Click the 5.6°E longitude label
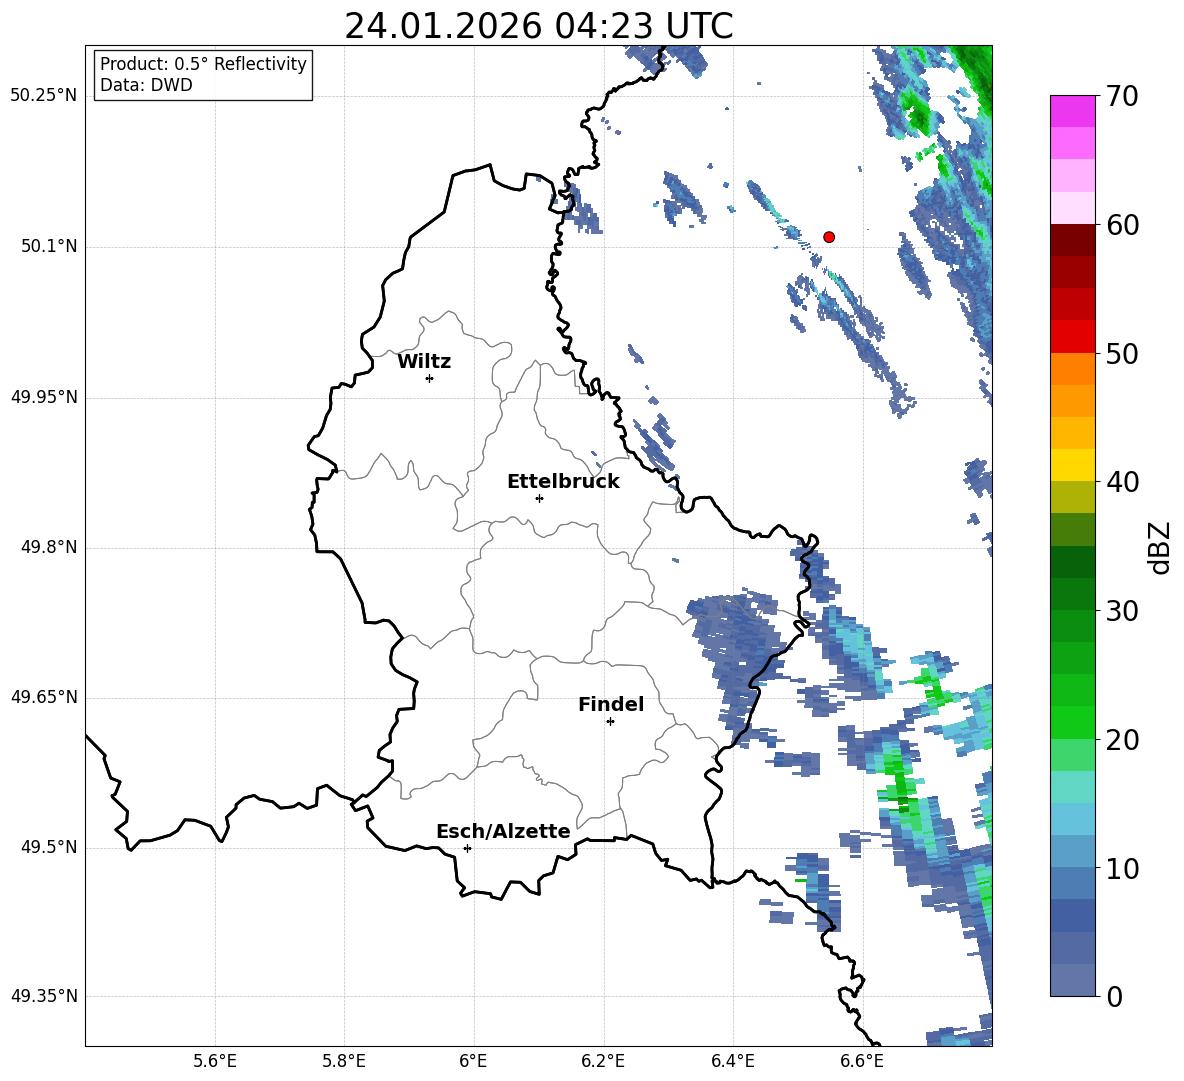Image resolution: width=1184 pixels, height=1081 pixels. coord(215,1061)
